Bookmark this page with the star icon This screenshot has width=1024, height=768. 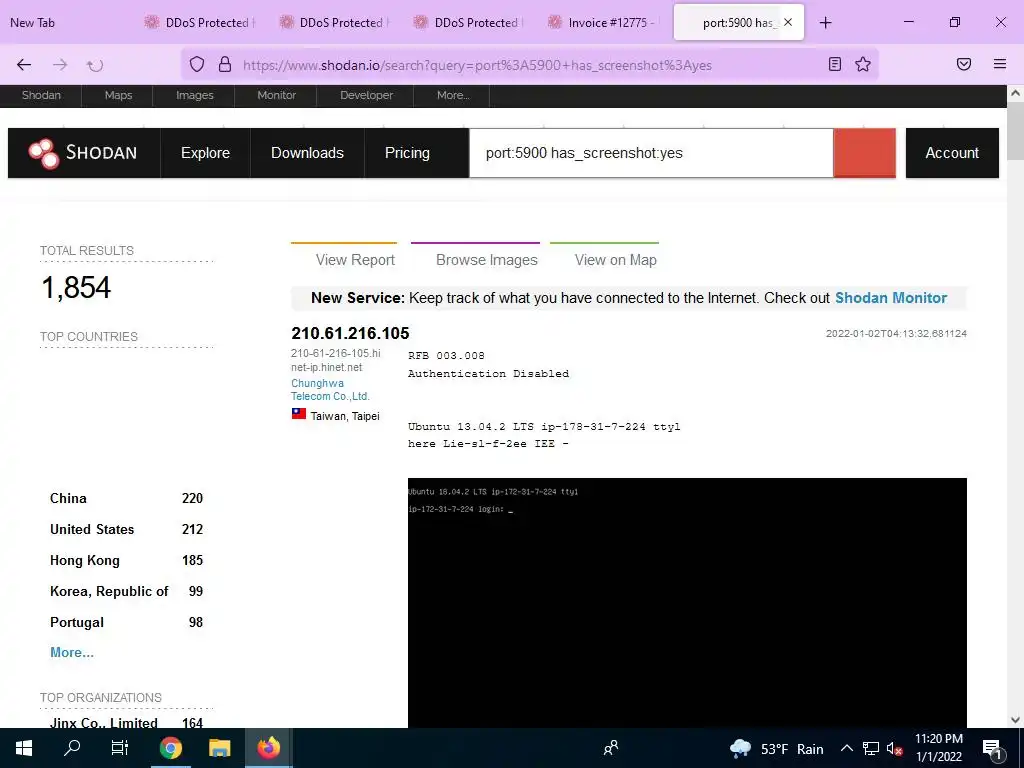(x=863, y=64)
